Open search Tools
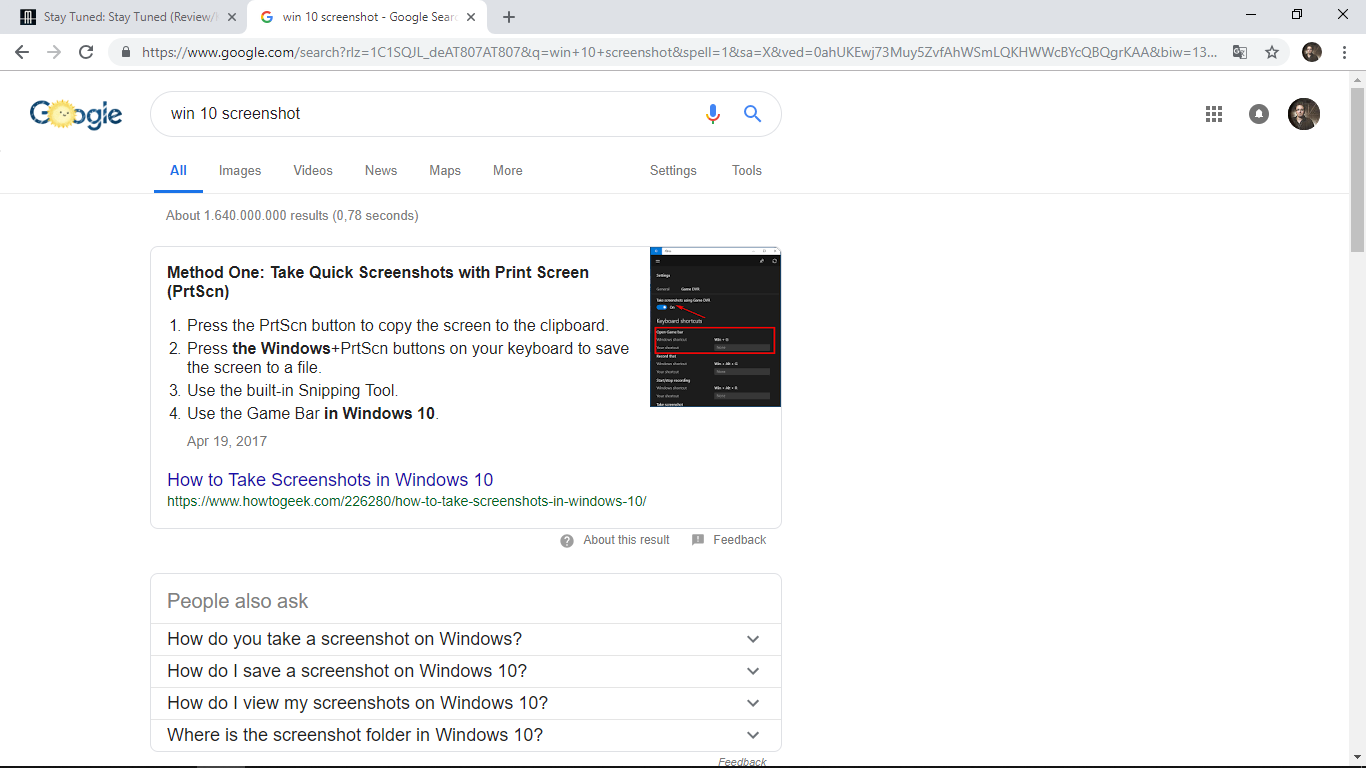Viewport: 1366px width, 768px height. coord(747,171)
